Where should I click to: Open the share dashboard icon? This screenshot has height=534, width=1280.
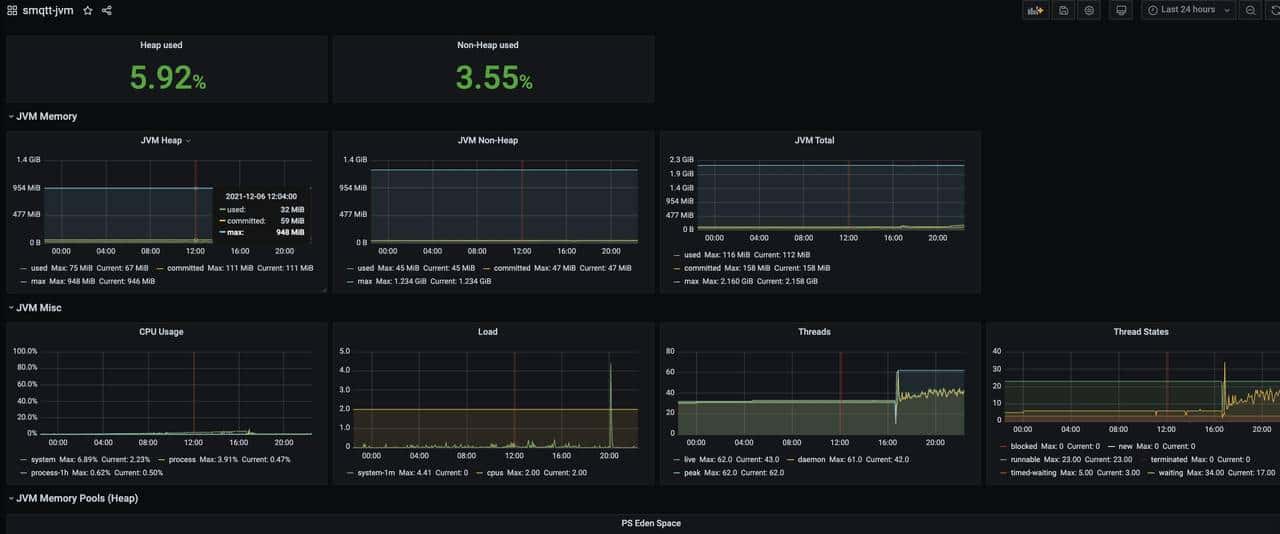(x=107, y=10)
